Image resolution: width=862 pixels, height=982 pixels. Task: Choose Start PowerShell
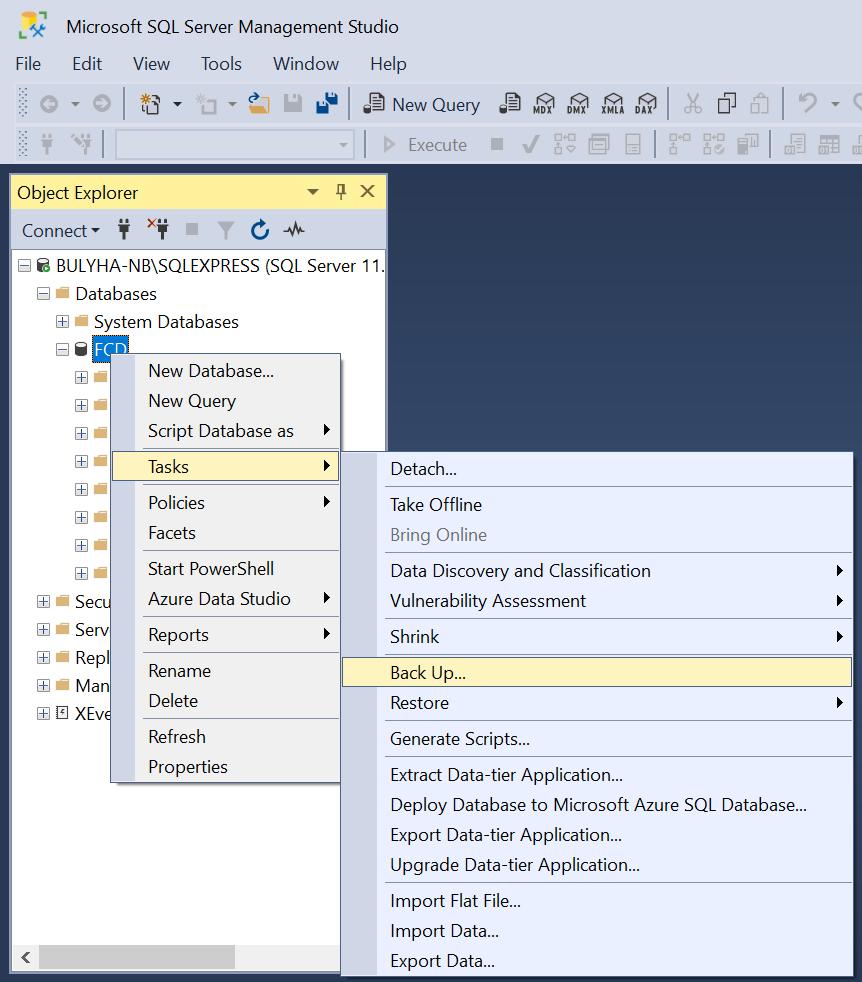[226, 569]
